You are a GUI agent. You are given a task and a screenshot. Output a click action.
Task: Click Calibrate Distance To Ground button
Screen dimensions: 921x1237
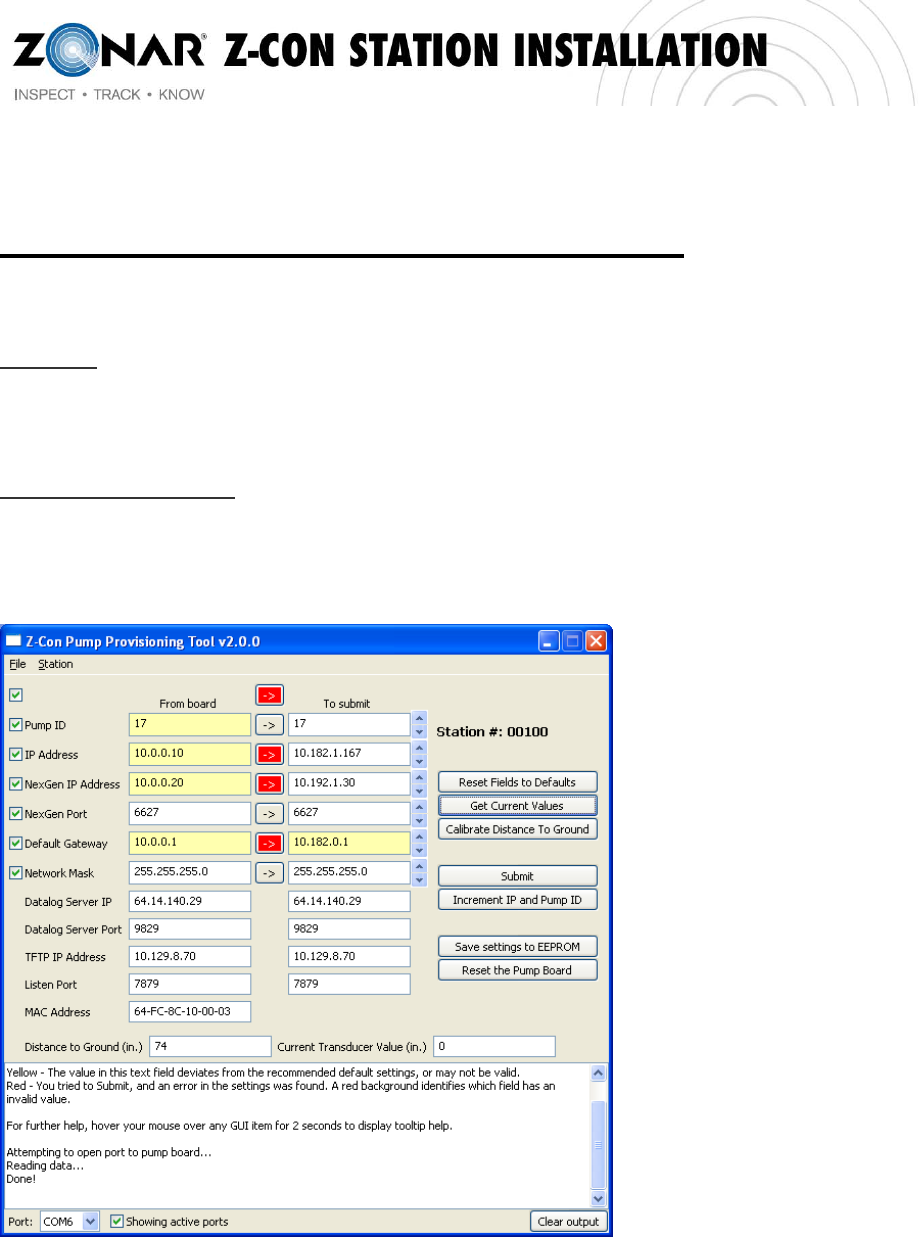[x=517, y=829]
